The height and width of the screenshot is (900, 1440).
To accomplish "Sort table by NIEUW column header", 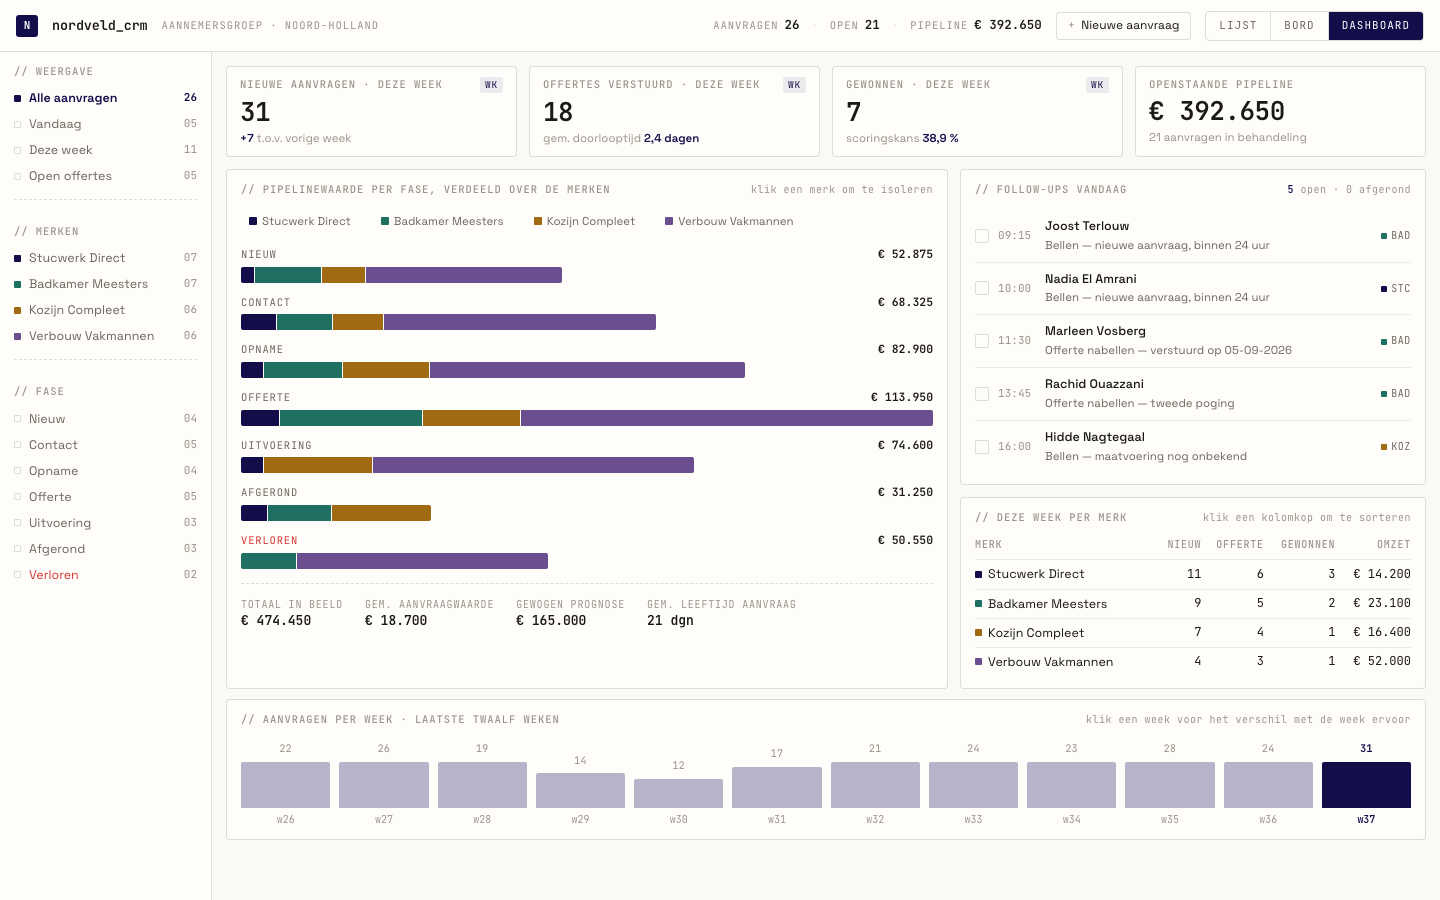I will click(1184, 545).
